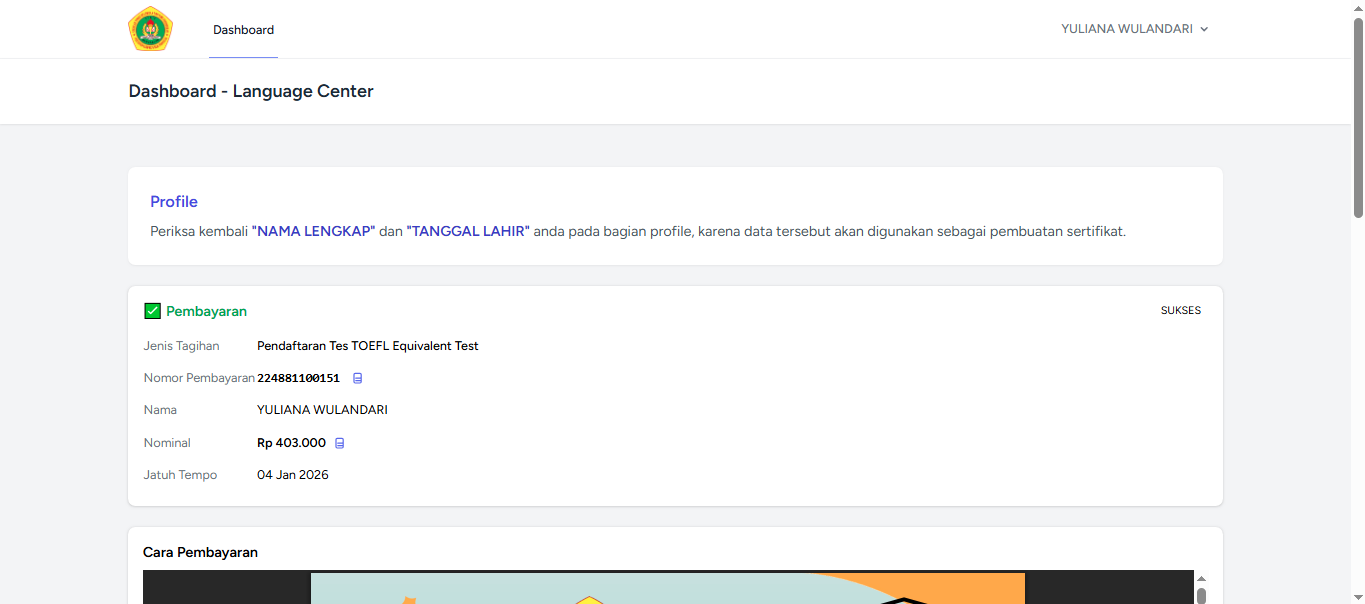This screenshot has width=1365, height=604.
Task: Click the "NAMA LENGKAP" highlighted text
Action: [x=313, y=231]
